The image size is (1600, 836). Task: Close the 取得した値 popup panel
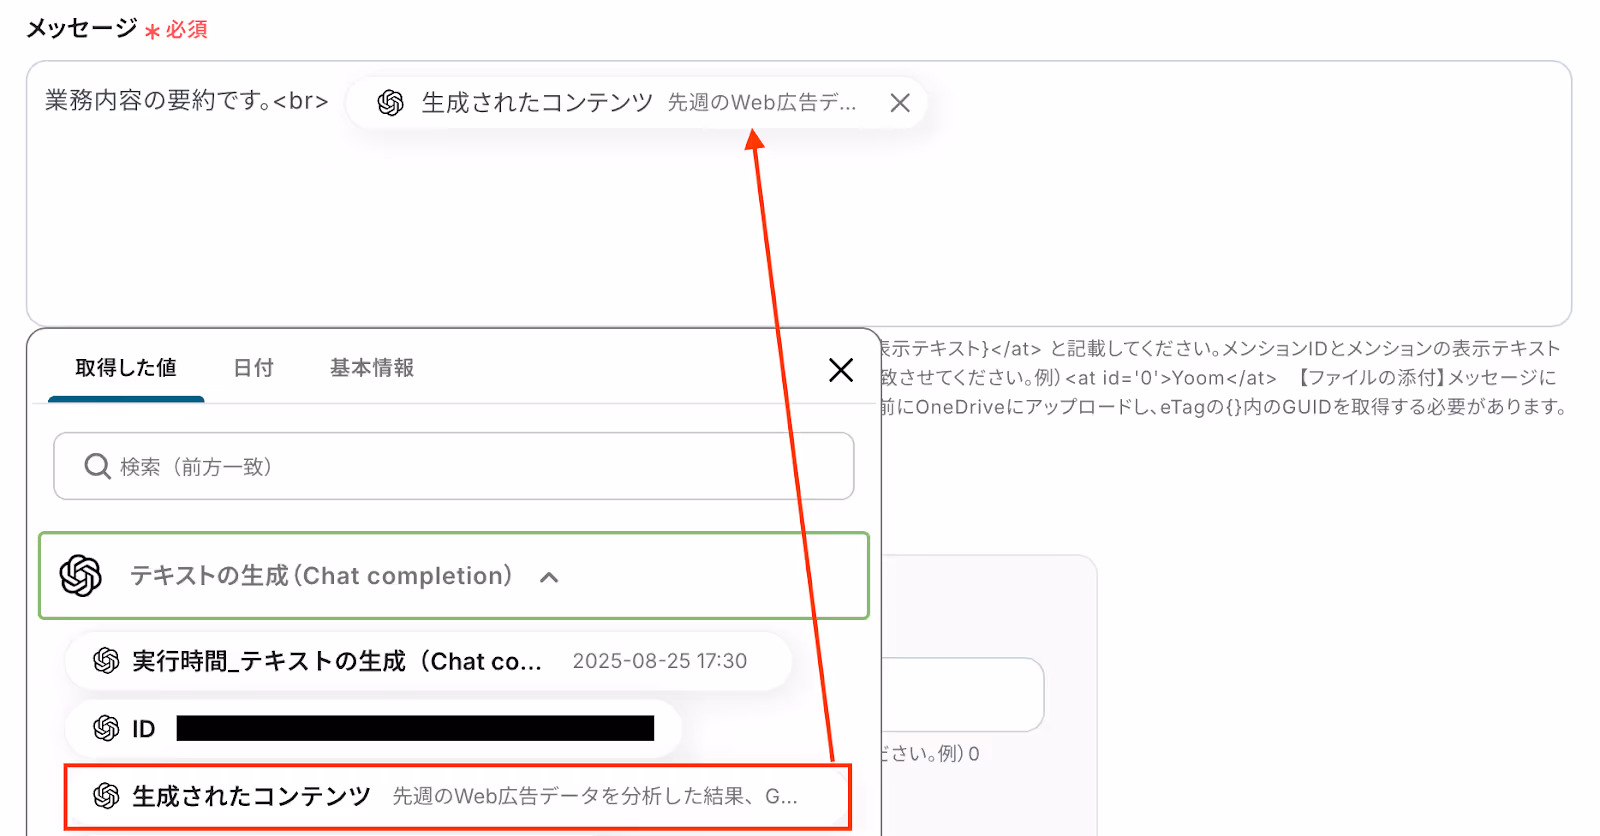coord(841,370)
